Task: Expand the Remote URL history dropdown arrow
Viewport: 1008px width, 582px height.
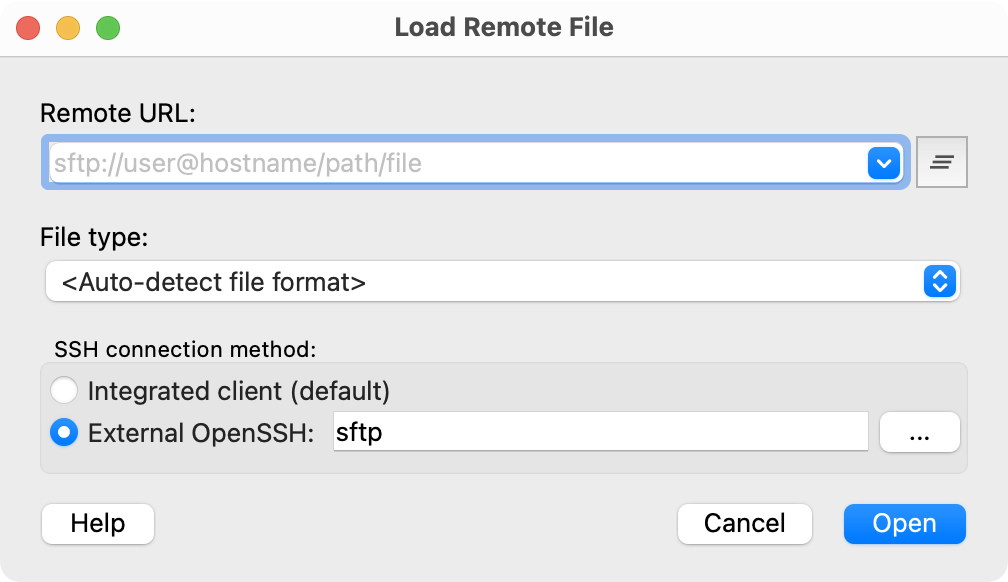Action: (x=884, y=162)
